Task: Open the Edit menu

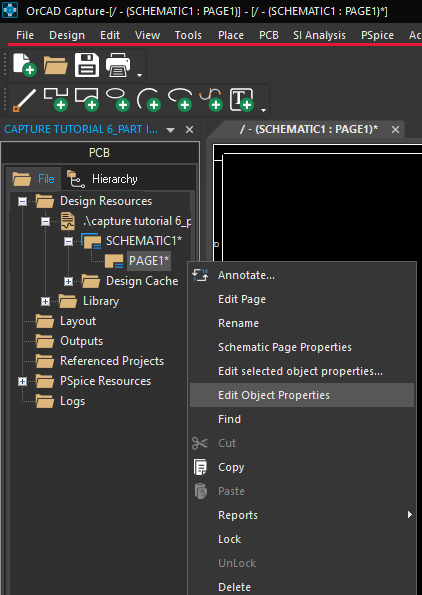Action: click(x=110, y=35)
